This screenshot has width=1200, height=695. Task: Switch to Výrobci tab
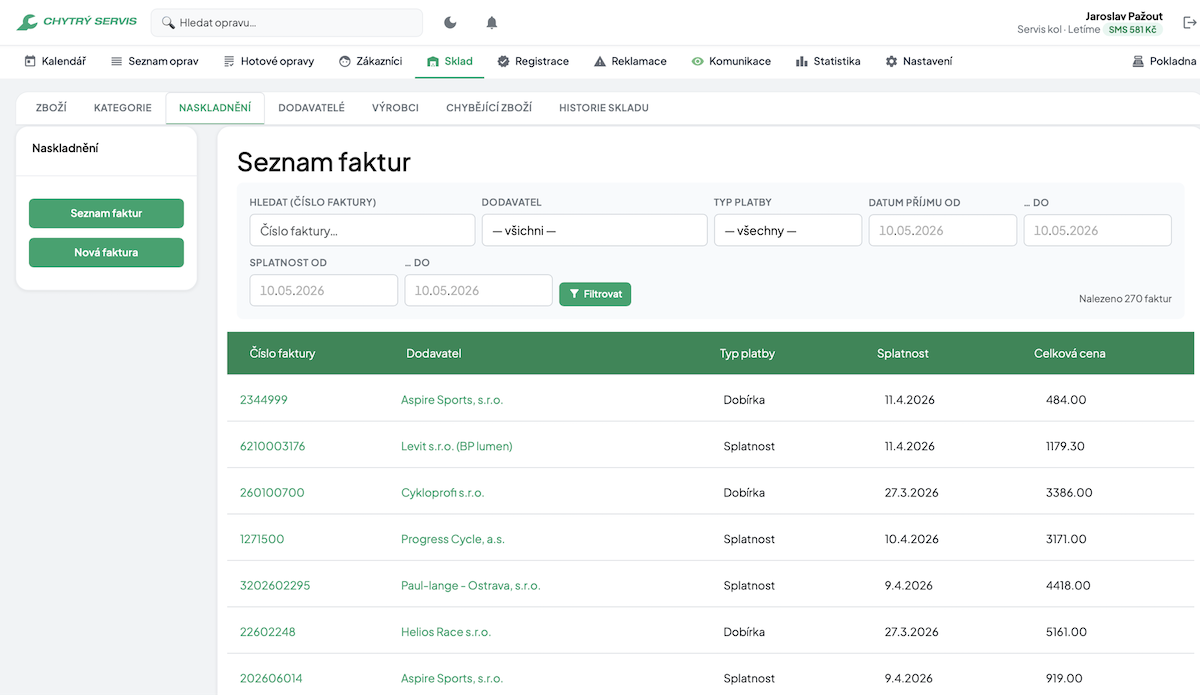coord(395,107)
